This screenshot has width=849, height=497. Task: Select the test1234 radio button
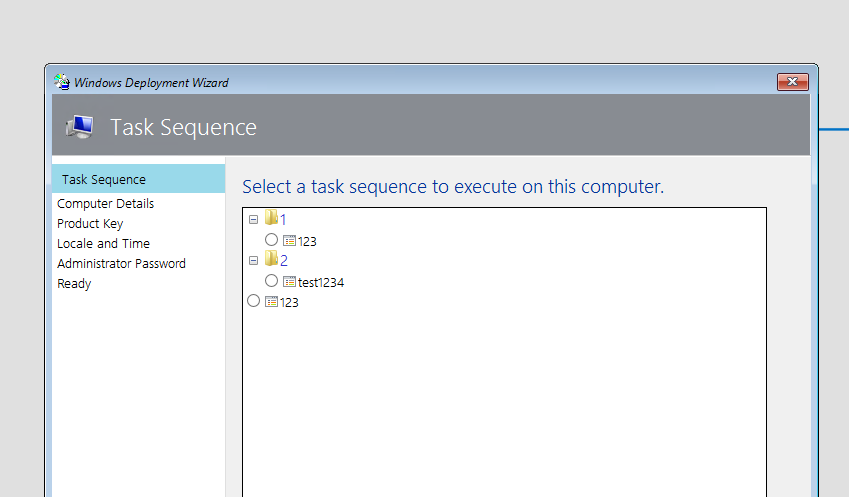coord(271,280)
